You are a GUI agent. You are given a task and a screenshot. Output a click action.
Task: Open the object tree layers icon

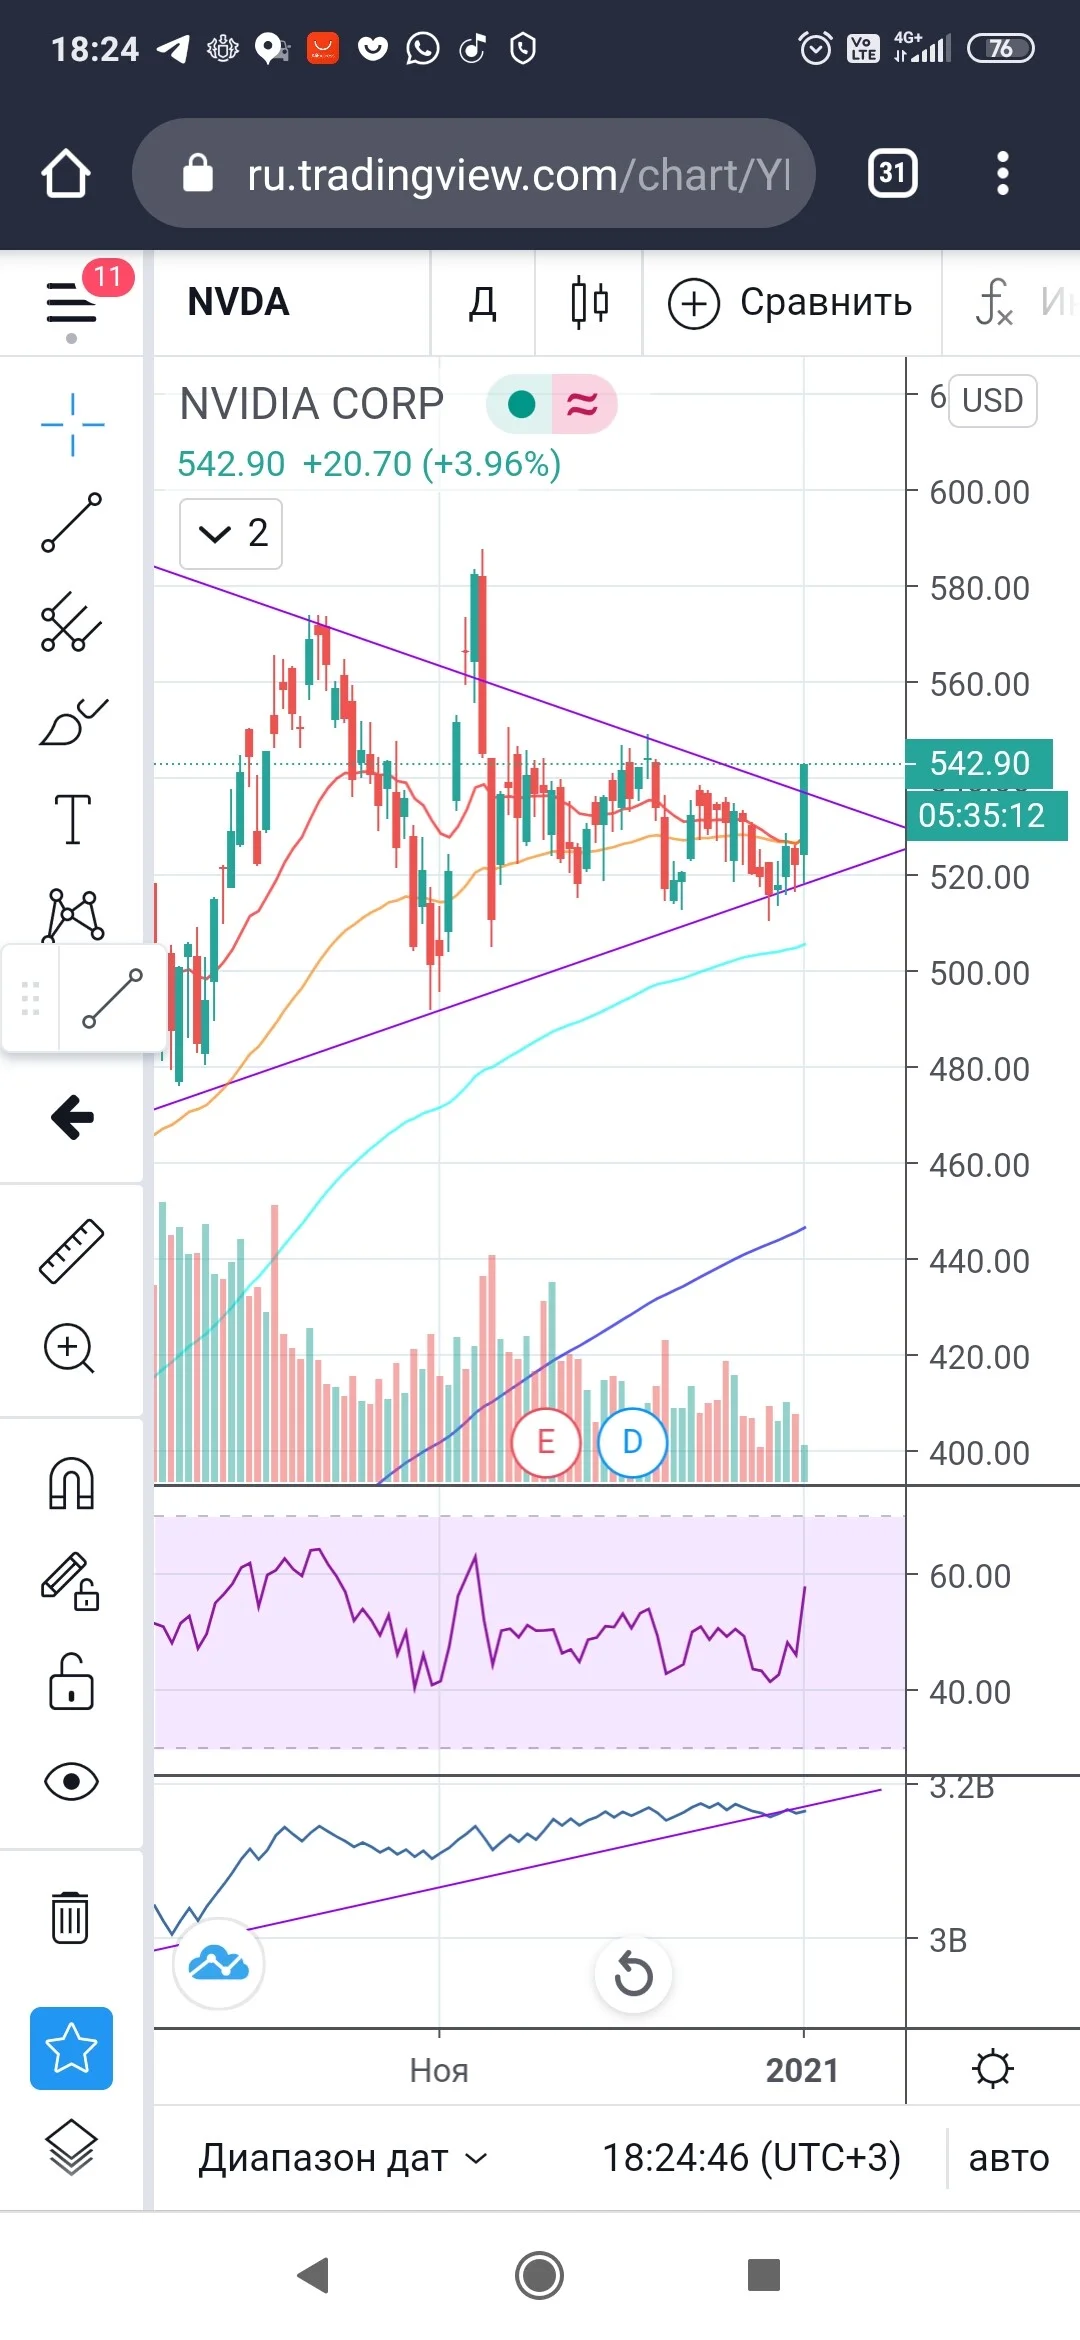tap(72, 2148)
